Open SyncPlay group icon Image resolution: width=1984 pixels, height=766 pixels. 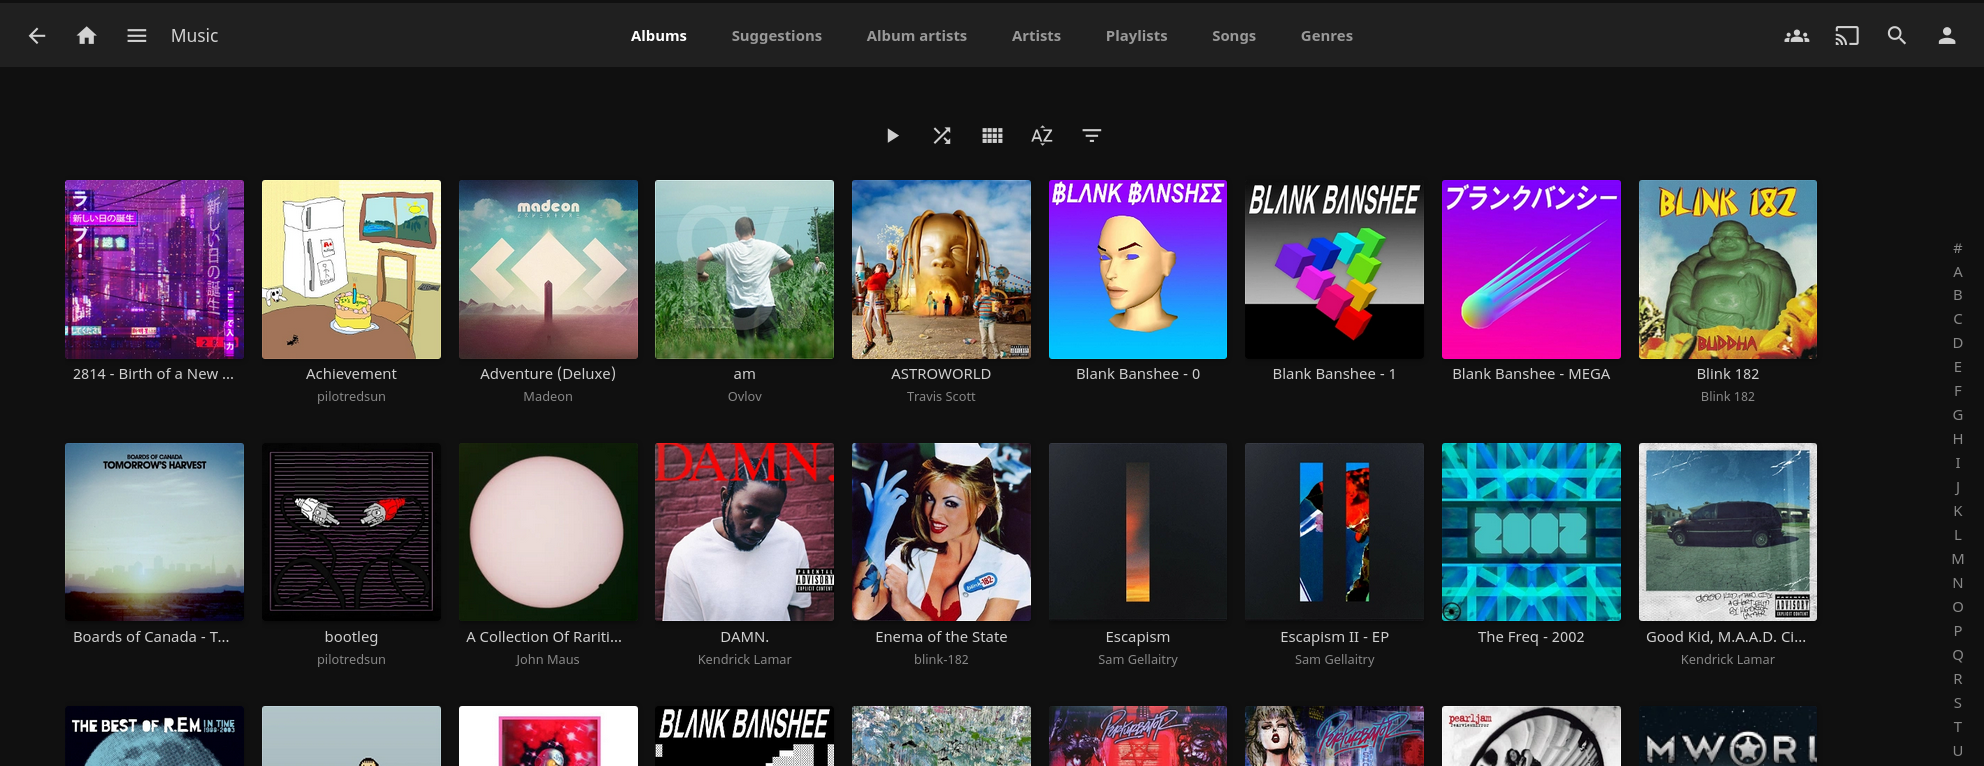[1797, 36]
